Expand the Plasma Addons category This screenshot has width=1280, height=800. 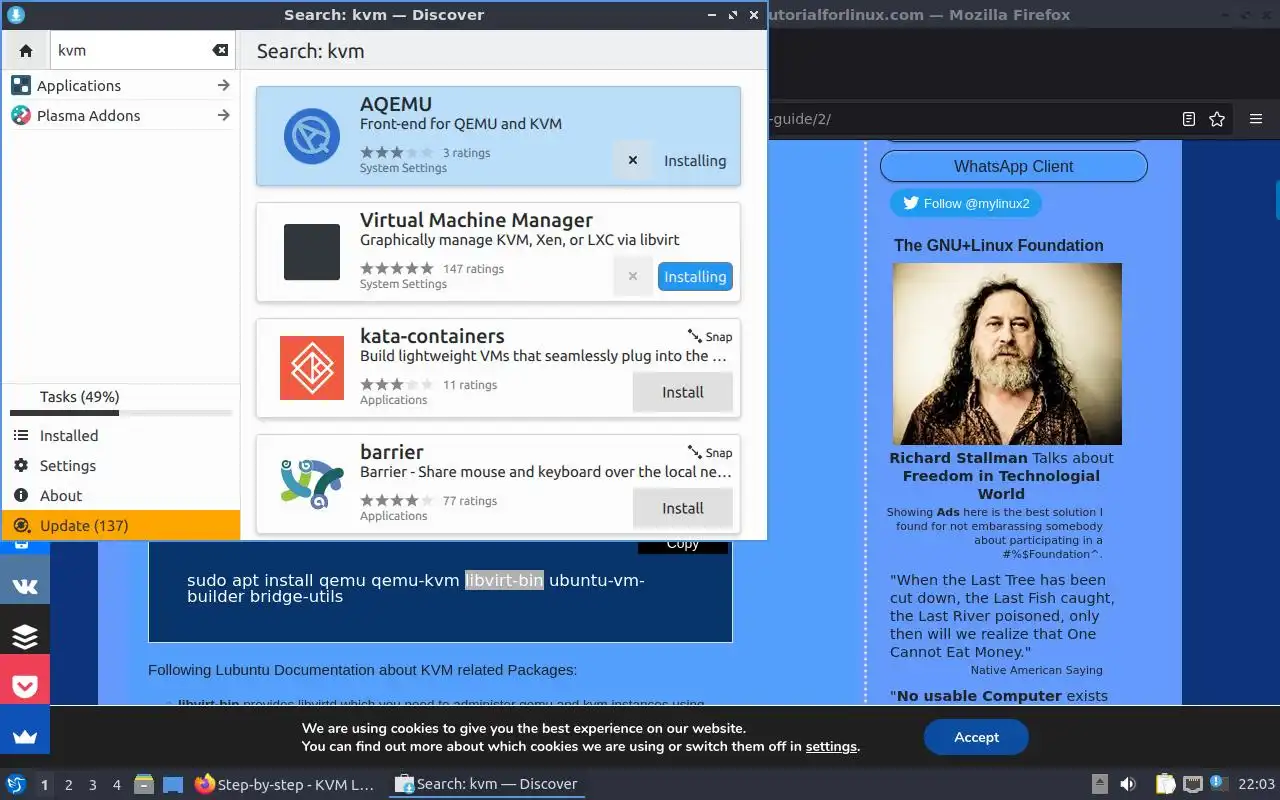tap(121, 116)
